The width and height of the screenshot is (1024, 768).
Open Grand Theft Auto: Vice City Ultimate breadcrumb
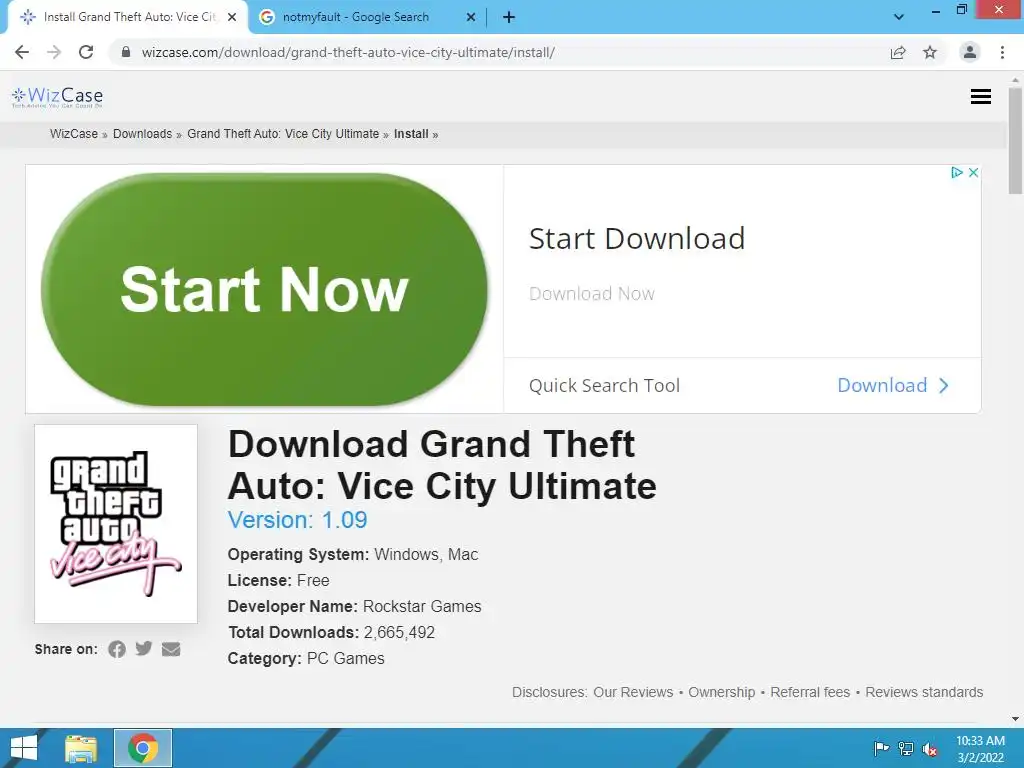coord(283,134)
